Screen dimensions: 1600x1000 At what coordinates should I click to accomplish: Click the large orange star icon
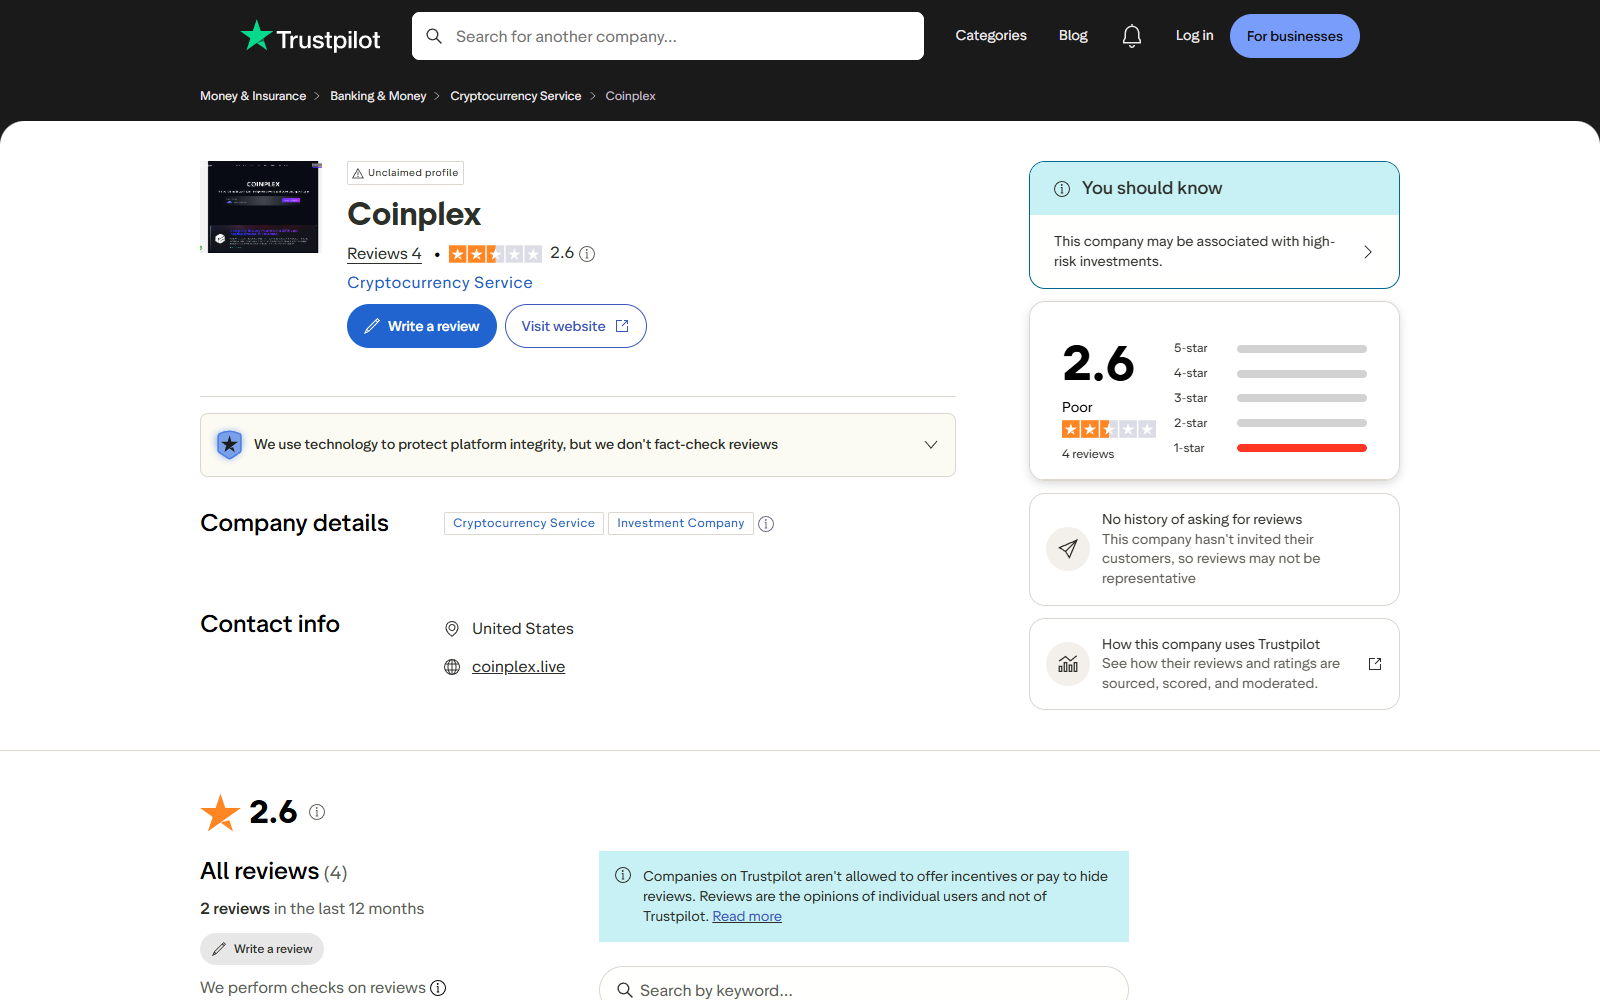click(220, 812)
